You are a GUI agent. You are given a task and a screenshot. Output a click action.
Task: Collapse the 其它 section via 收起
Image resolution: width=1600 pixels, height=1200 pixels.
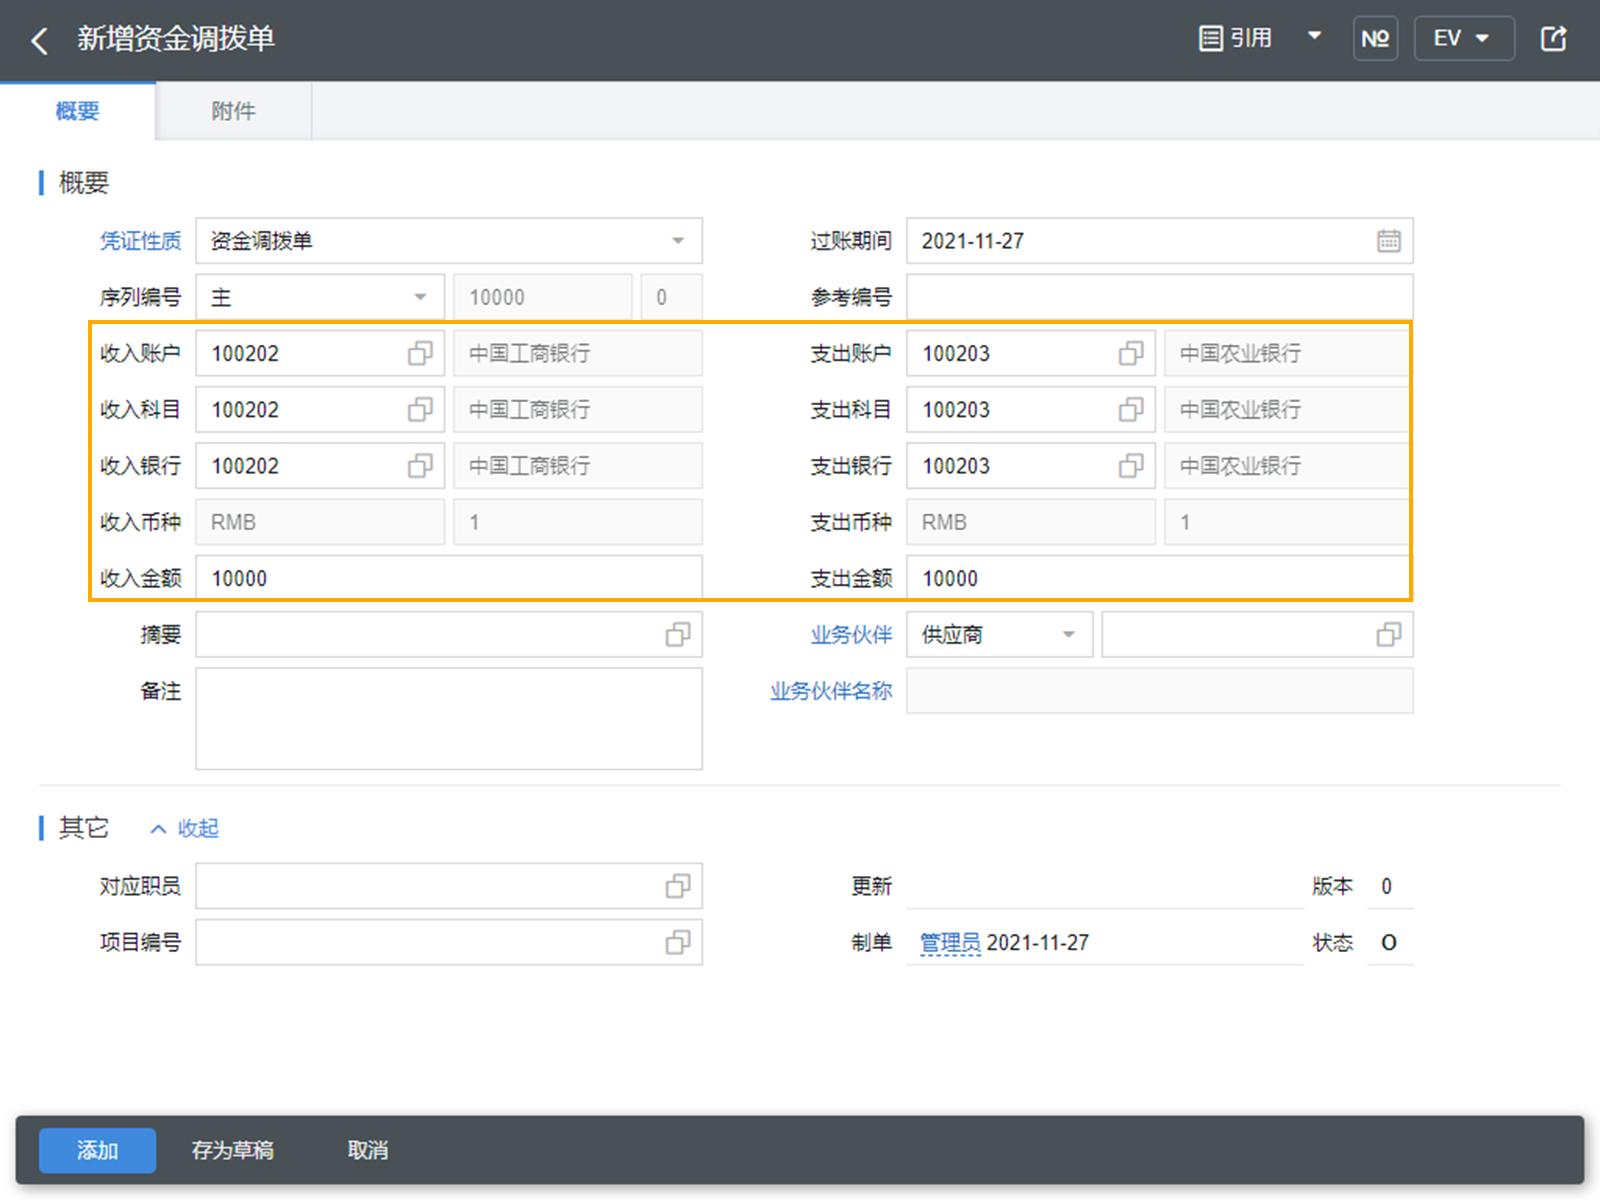coord(185,828)
